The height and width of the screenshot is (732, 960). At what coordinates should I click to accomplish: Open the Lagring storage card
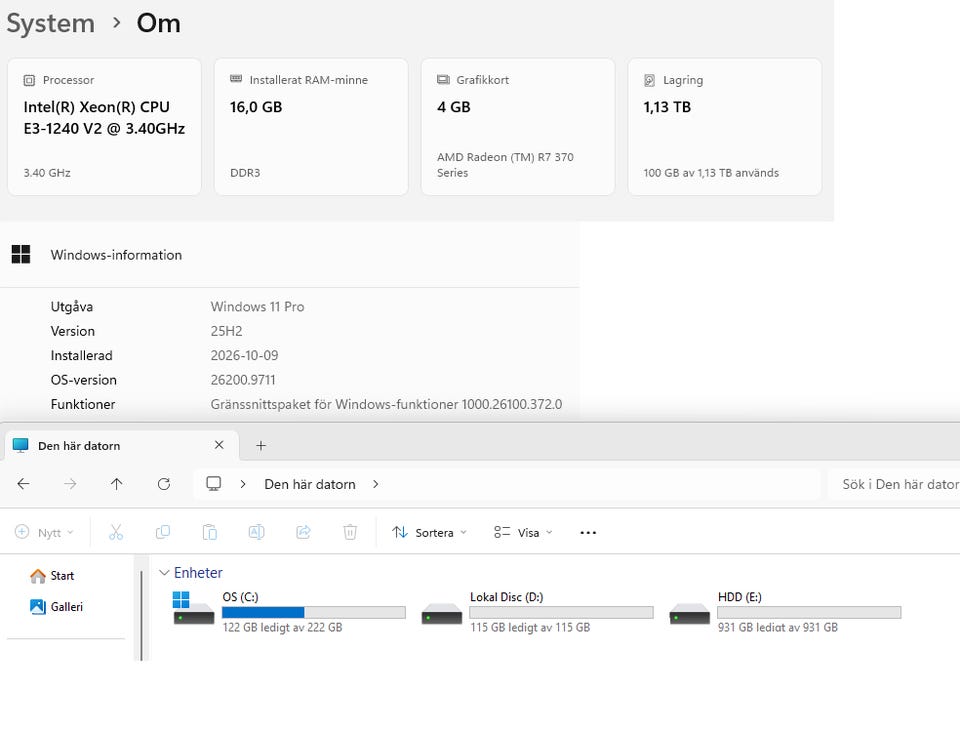pyautogui.click(x=725, y=127)
